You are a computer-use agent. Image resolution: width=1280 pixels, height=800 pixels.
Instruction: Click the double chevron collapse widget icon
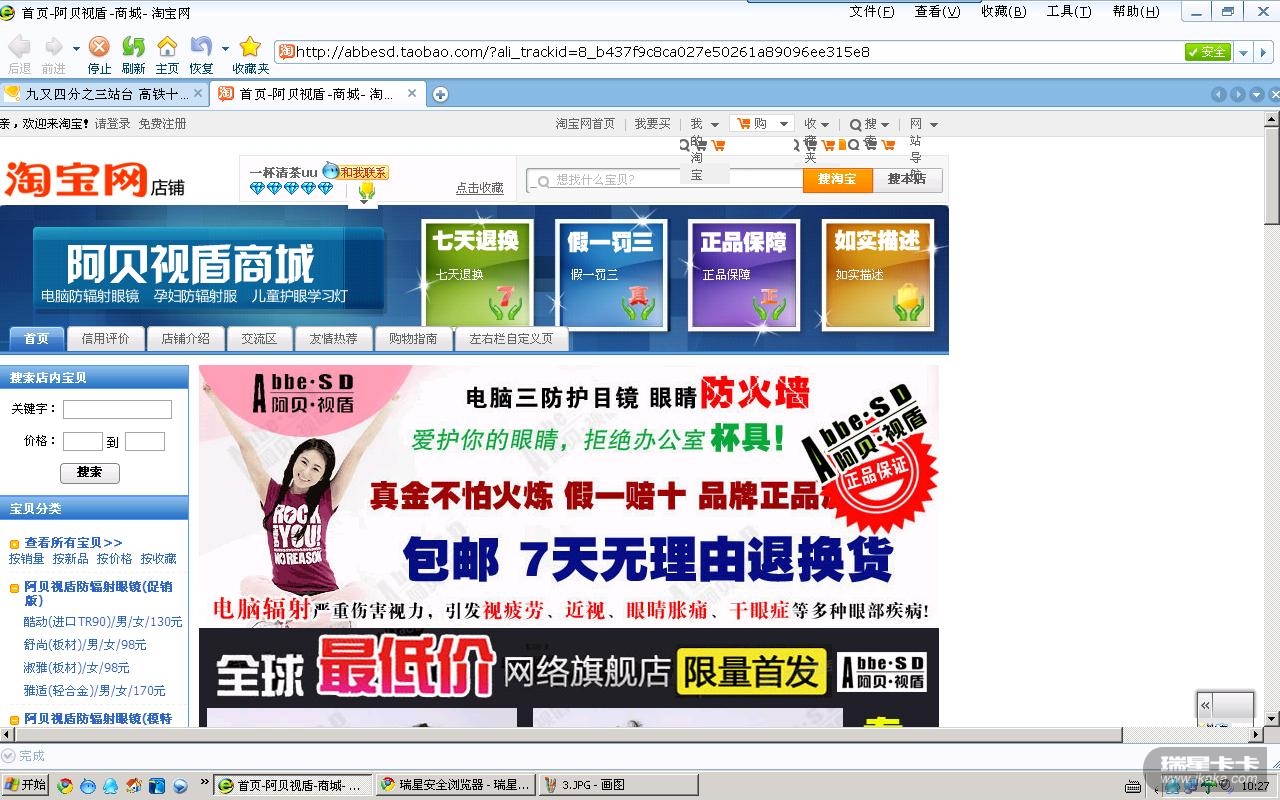1206,705
